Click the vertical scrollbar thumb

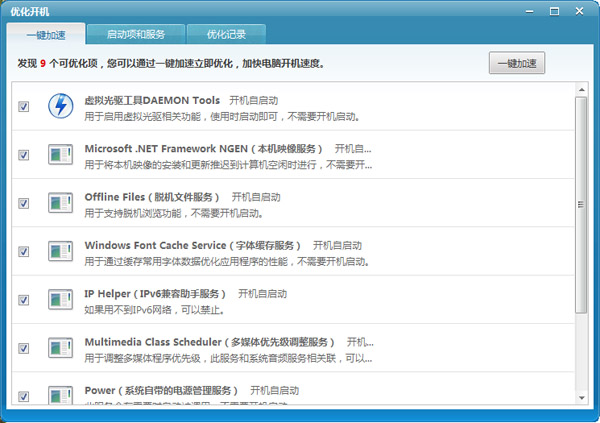pos(581,205)
